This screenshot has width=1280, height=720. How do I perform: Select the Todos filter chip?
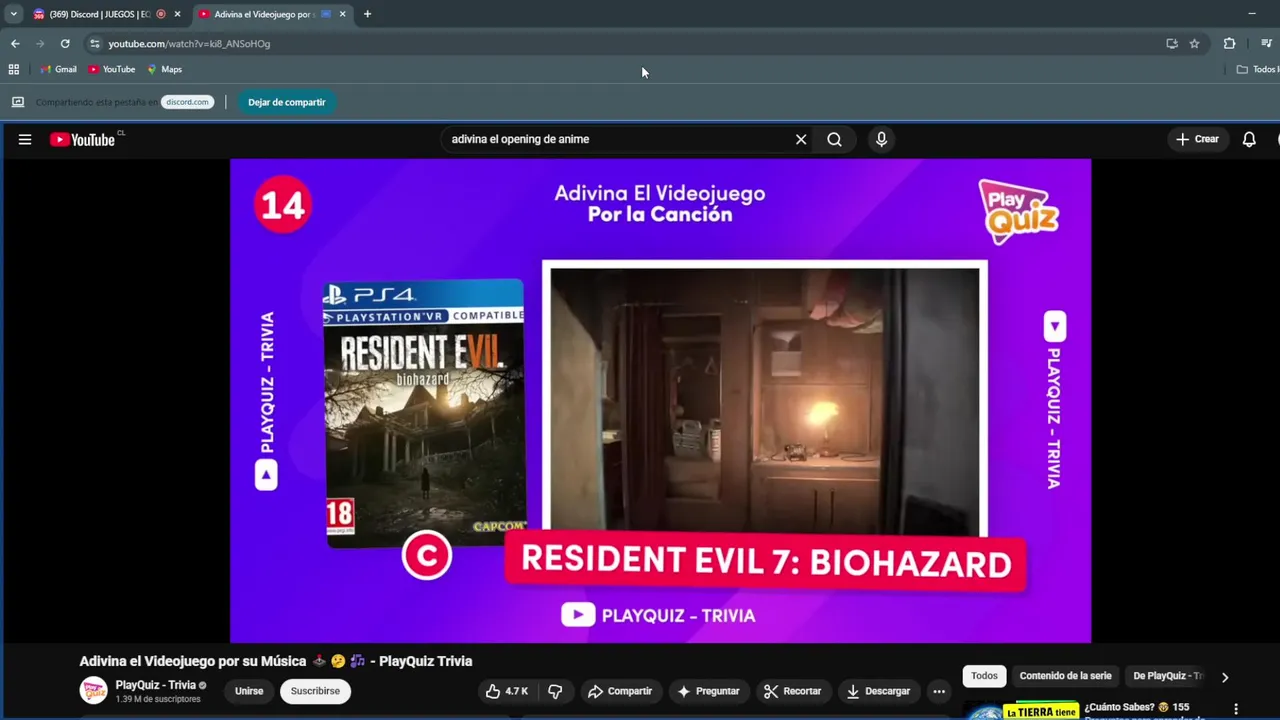pyautogui.click(x=984, y=676)
